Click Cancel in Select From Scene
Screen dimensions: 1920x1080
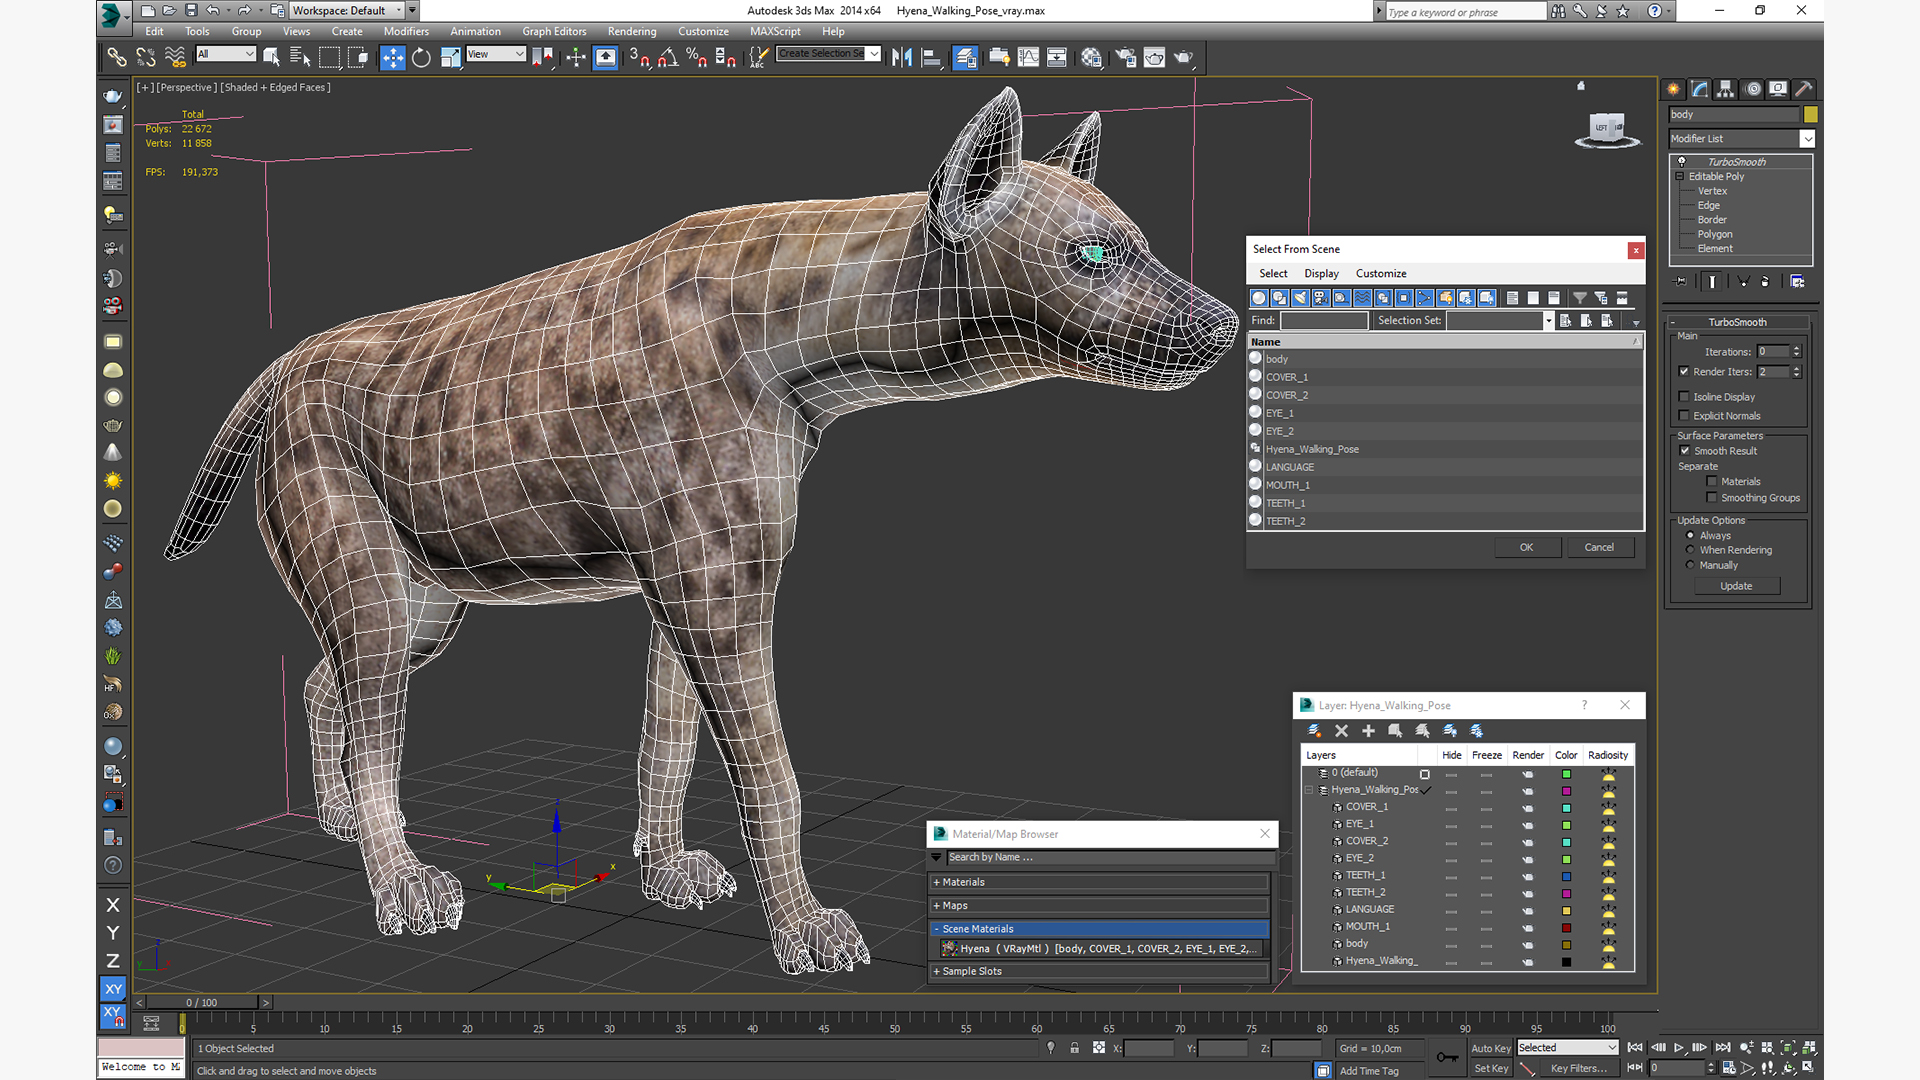pos(1599,548)
